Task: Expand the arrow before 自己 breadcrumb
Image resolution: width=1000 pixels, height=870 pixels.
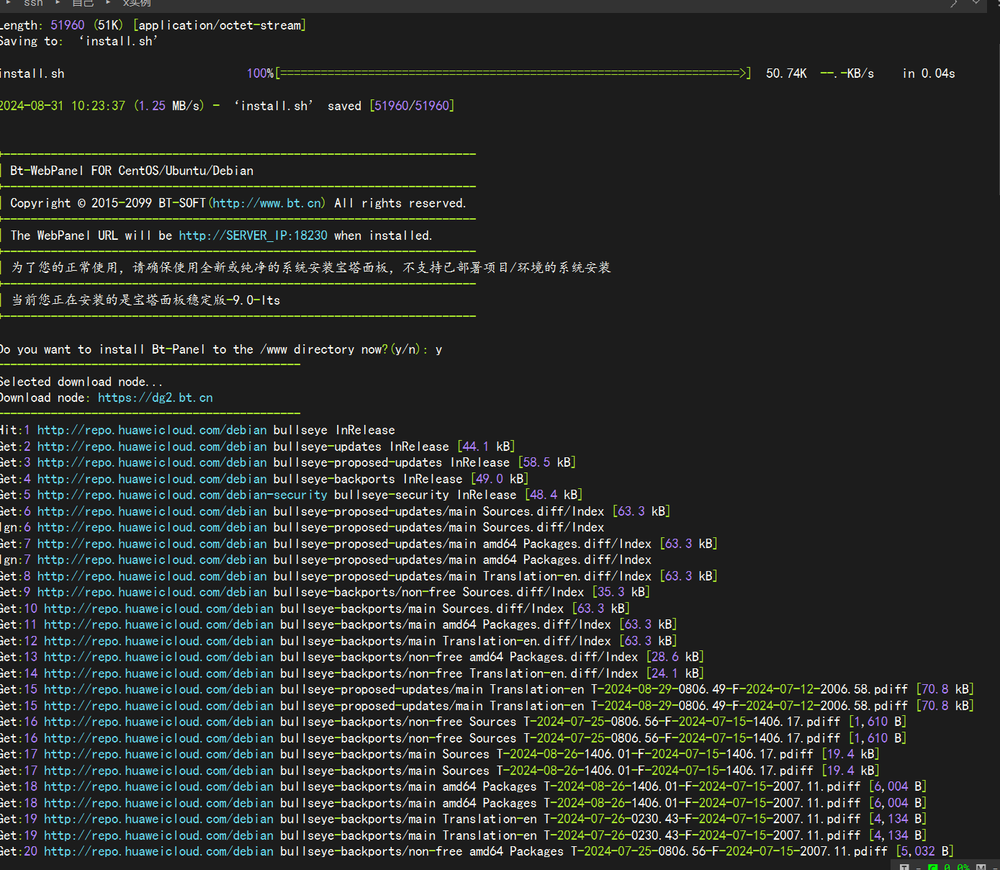Action: [58, 3]
